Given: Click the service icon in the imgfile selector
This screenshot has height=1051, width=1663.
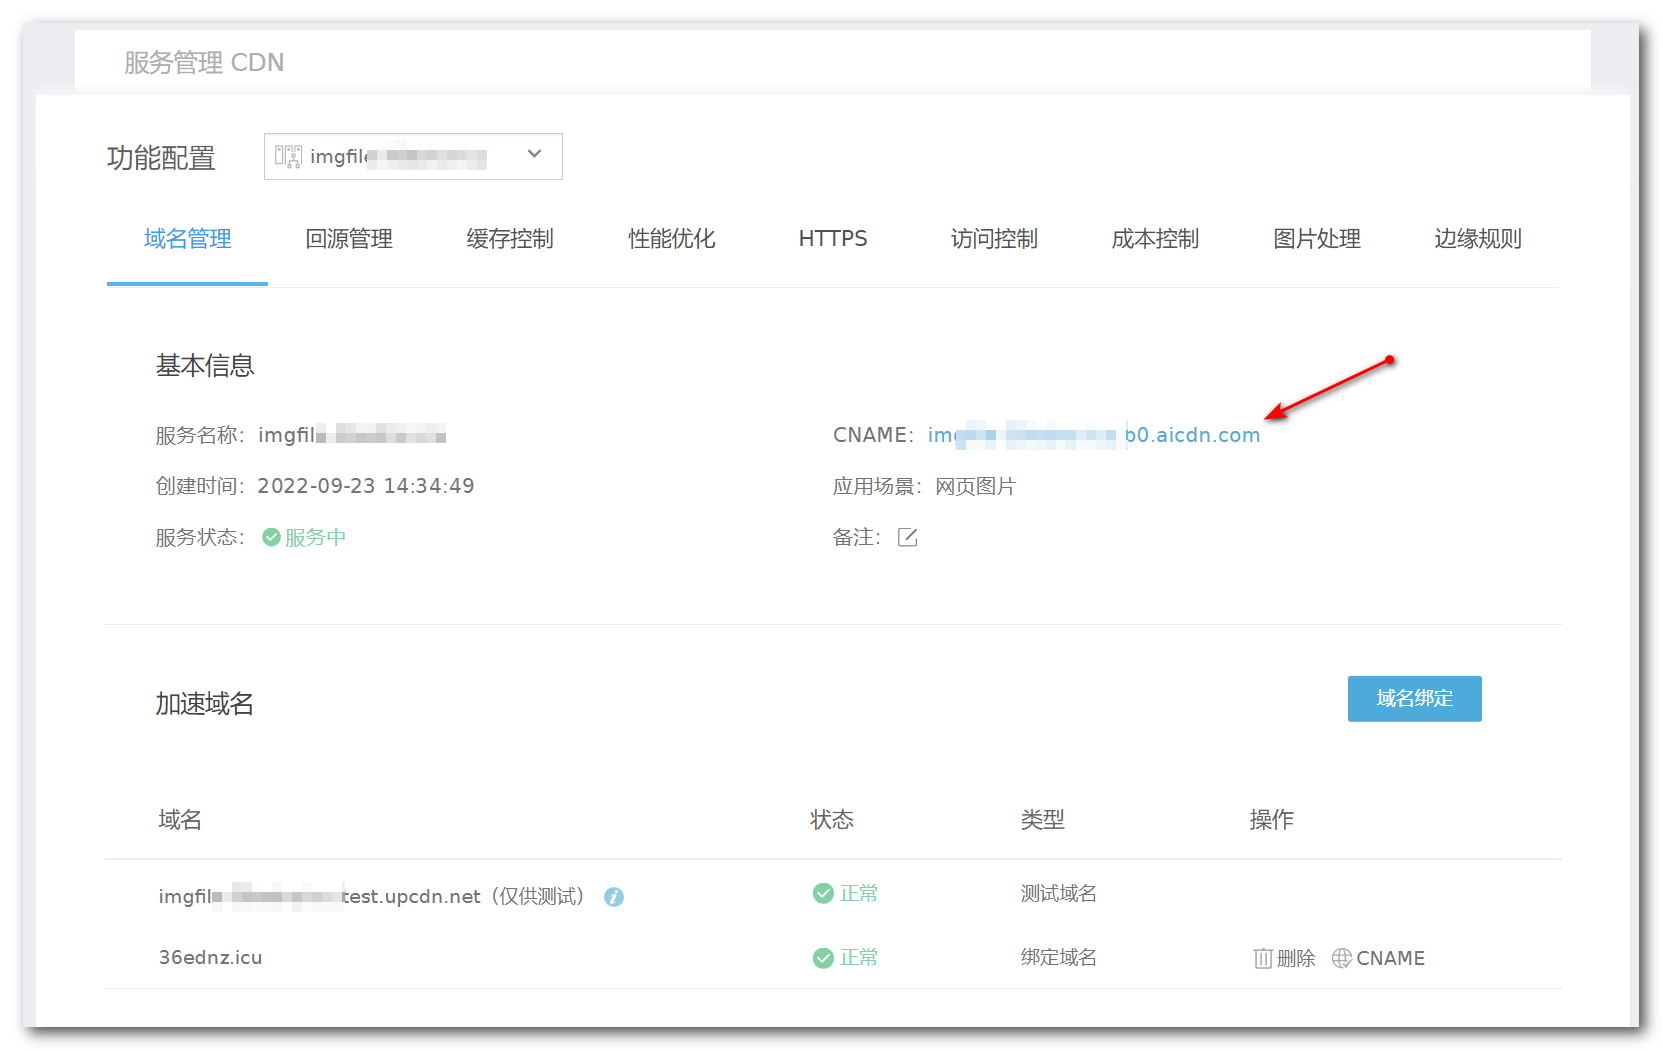Looking at the screenshot, I should [x=288, y=157].
